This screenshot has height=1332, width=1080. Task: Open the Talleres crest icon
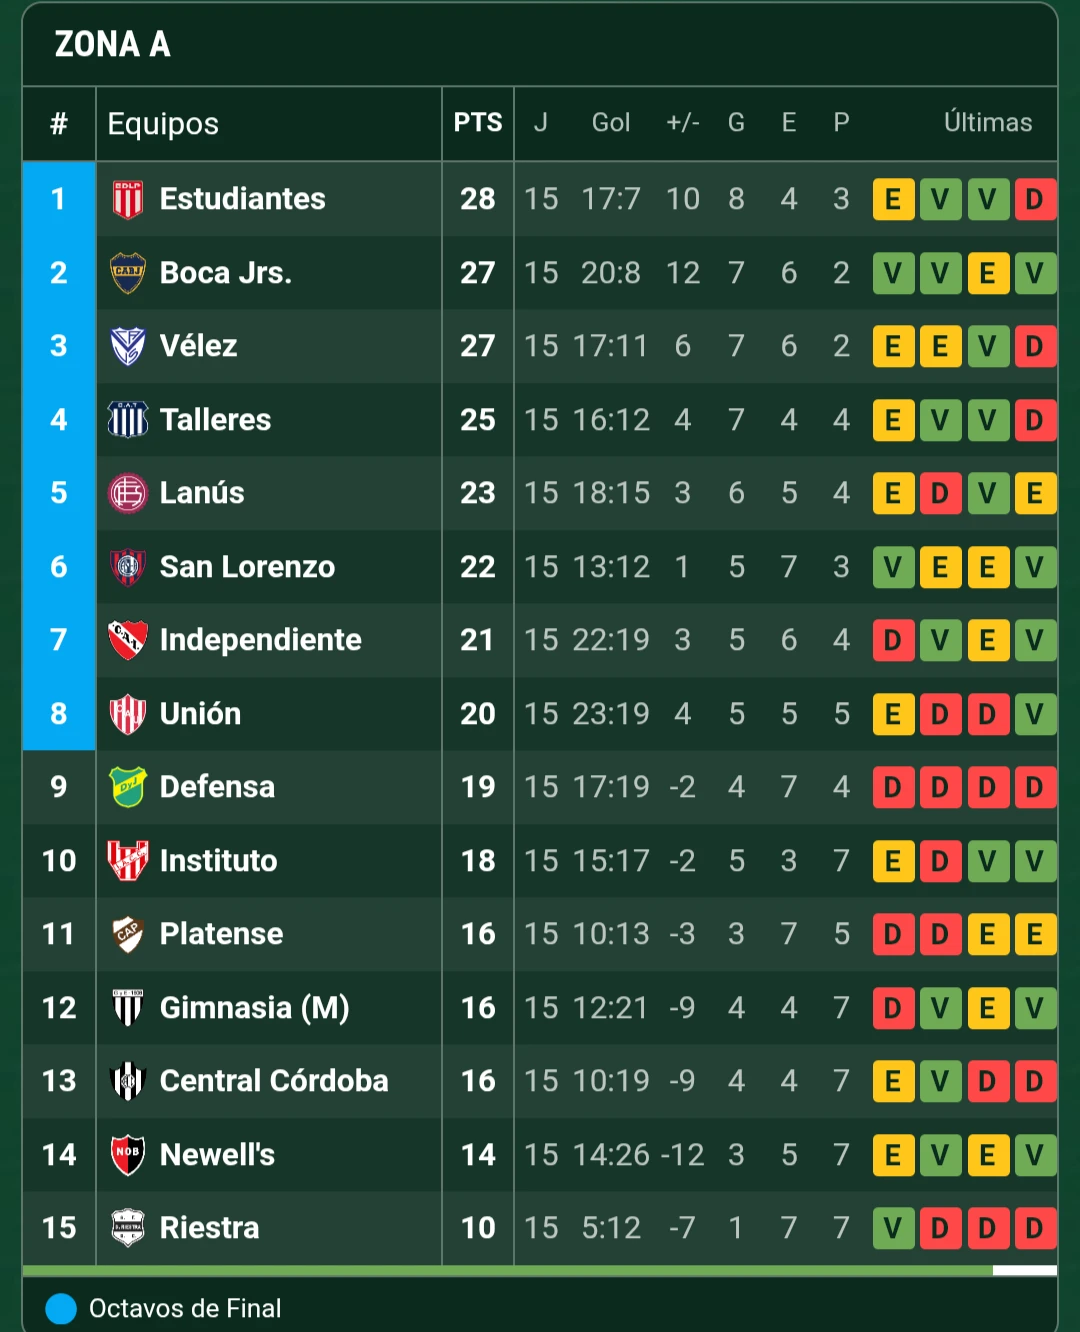(x=127, y=420)
